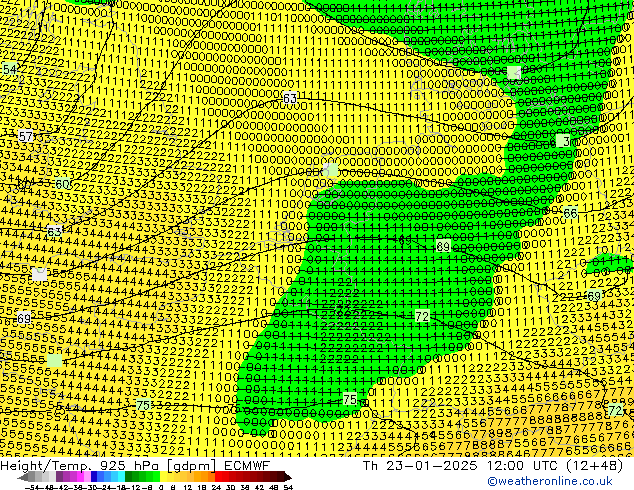Image resolution: width=634 pixels, height=490 pixels.
Task: Click the 'Height/Temp. 925 hPa [gdpm] ECMWF' title
Action: 135,465
